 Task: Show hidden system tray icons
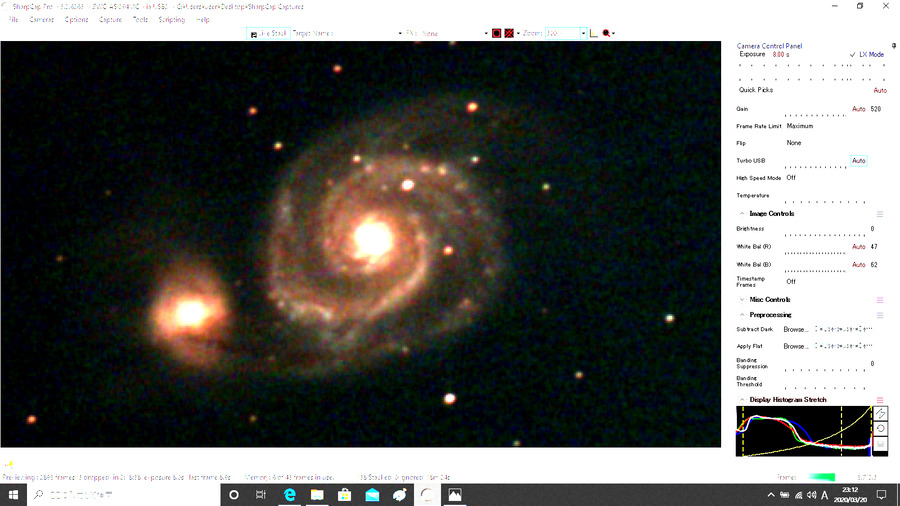click(771, 495)
